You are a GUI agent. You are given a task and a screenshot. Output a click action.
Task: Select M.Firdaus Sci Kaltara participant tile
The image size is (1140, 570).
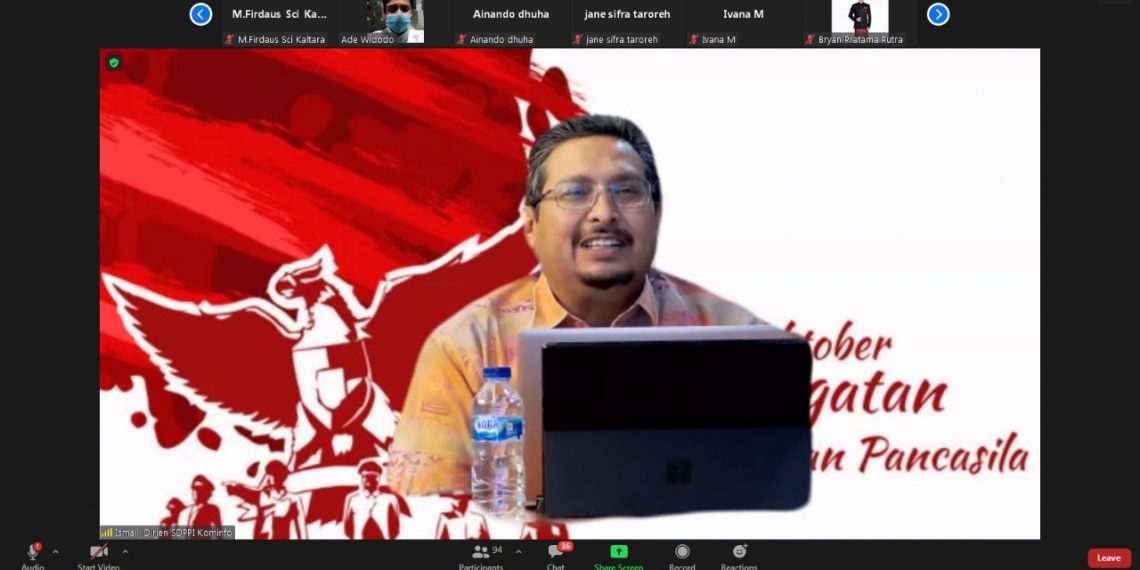click(x=279, y=23)
